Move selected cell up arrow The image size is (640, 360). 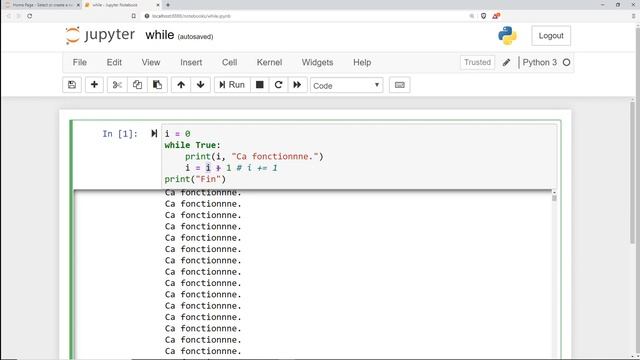click(x=181, y=85)
